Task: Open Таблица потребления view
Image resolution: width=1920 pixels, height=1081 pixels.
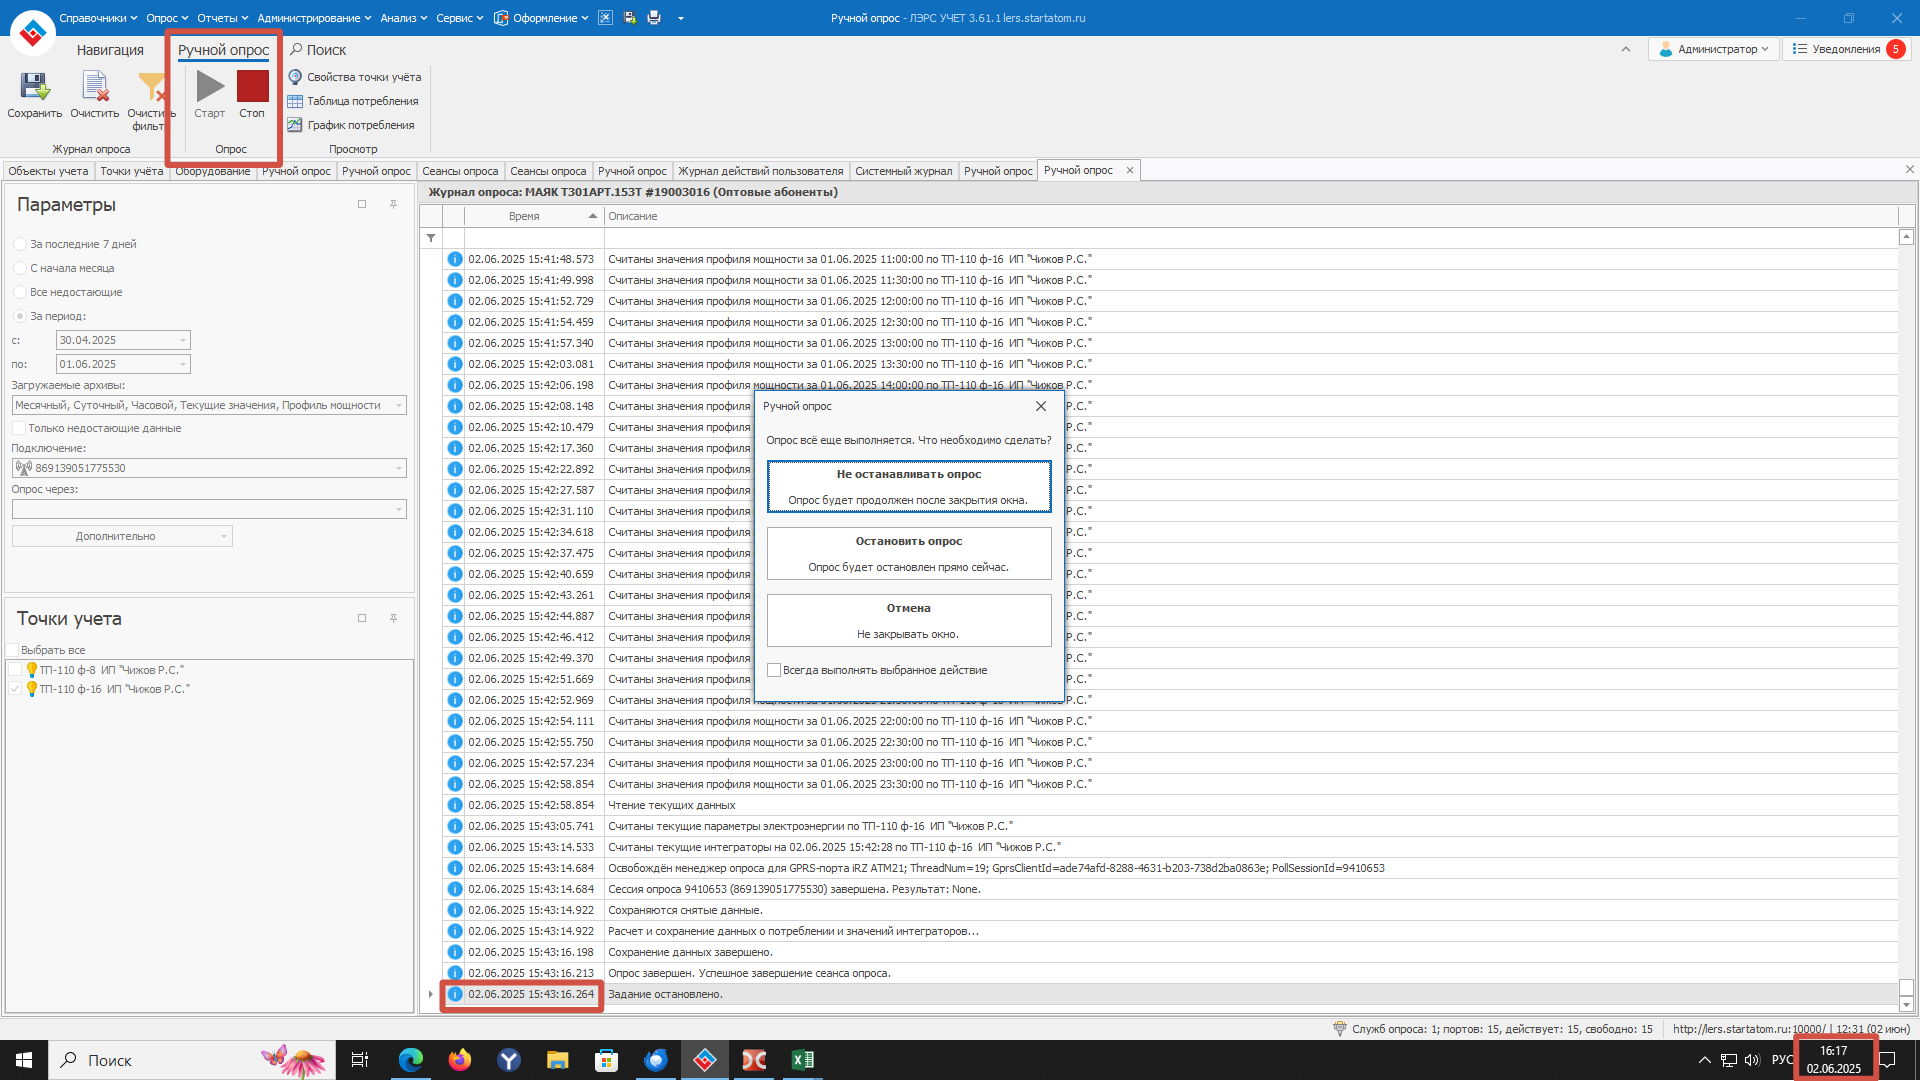Action: (353, 101)
